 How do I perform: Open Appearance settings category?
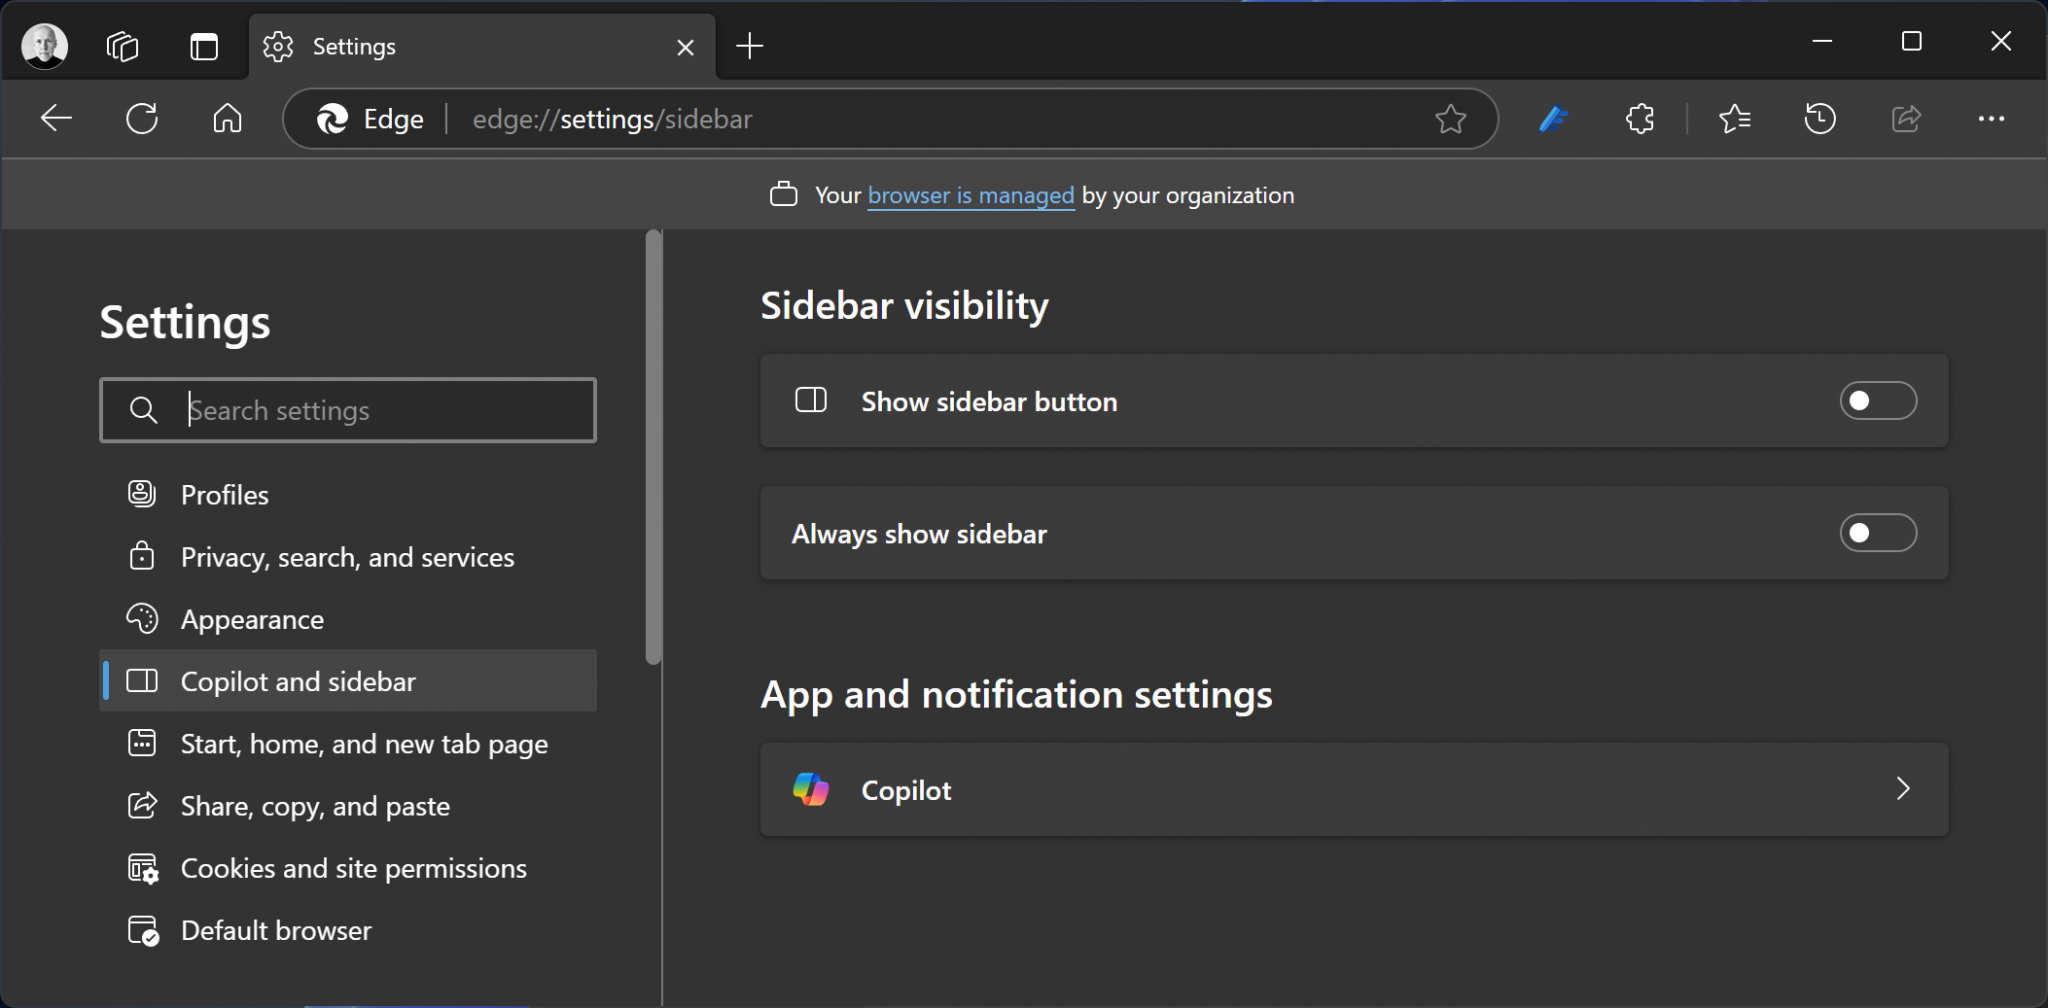pyautogui.click(x=252, y=619)
